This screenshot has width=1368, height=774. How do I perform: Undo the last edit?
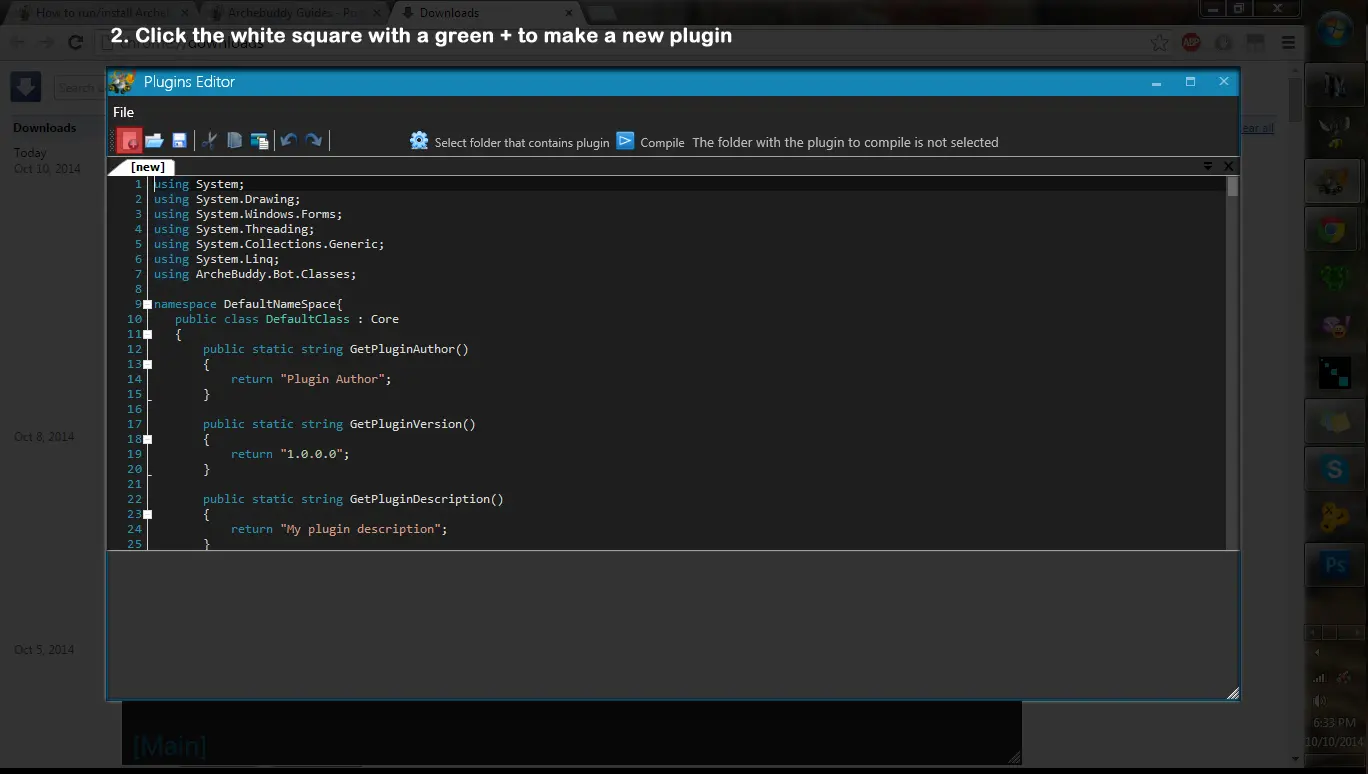[288, 141]
